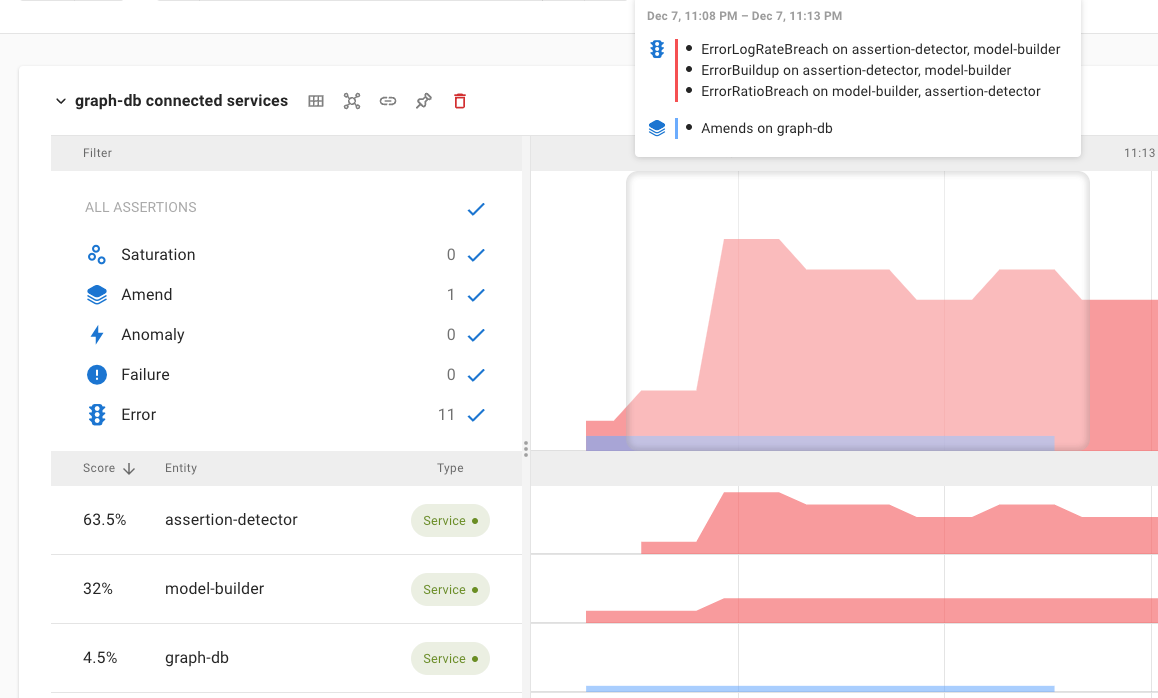Image resolution: width=1158 pixels, height=698 pixels.
Task: Copy link using the chain link icon
Action: [388, 100]
